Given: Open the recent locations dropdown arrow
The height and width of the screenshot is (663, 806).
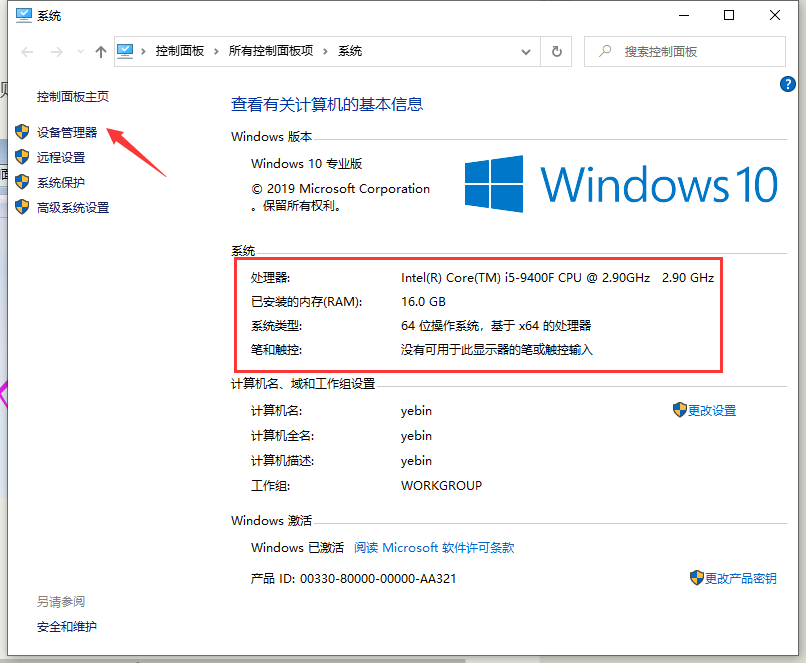Looking at the screenshot, I should (x=79, y=52).
